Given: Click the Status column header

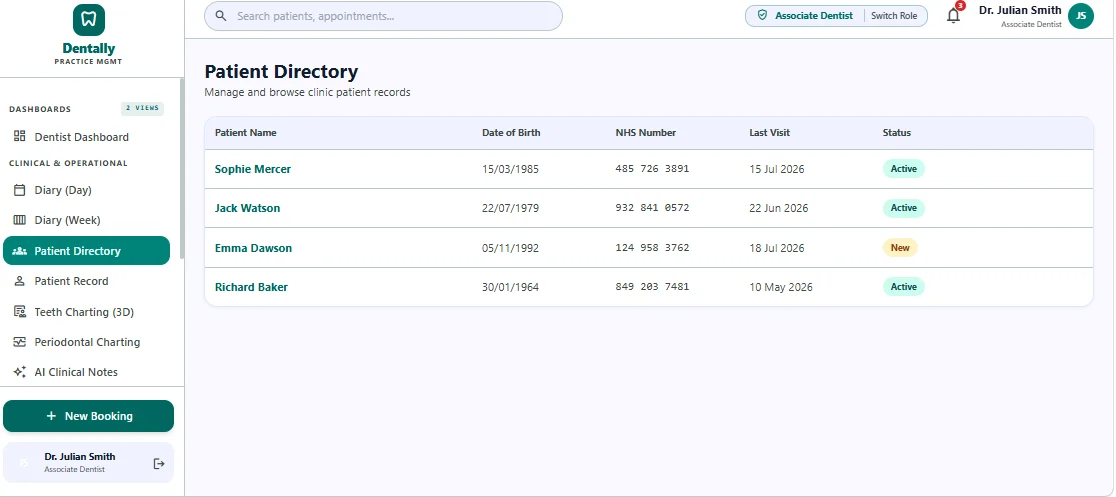Looking at the screenshot, I should 897,132.
